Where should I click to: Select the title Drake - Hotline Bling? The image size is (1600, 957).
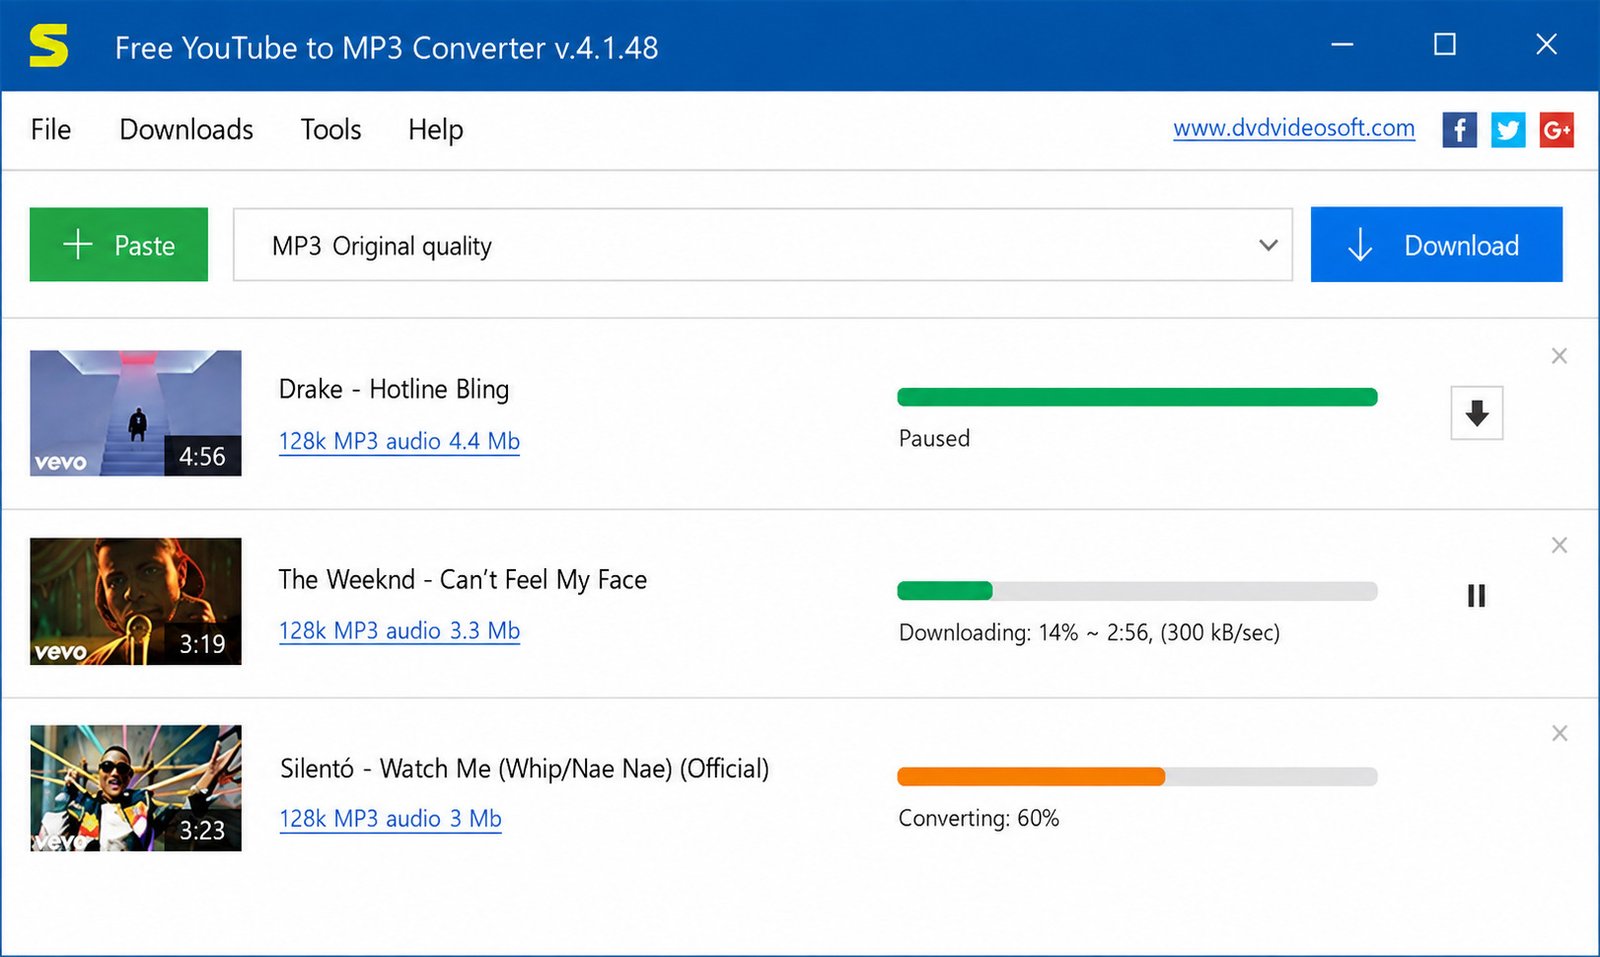(x=394, y=389)
